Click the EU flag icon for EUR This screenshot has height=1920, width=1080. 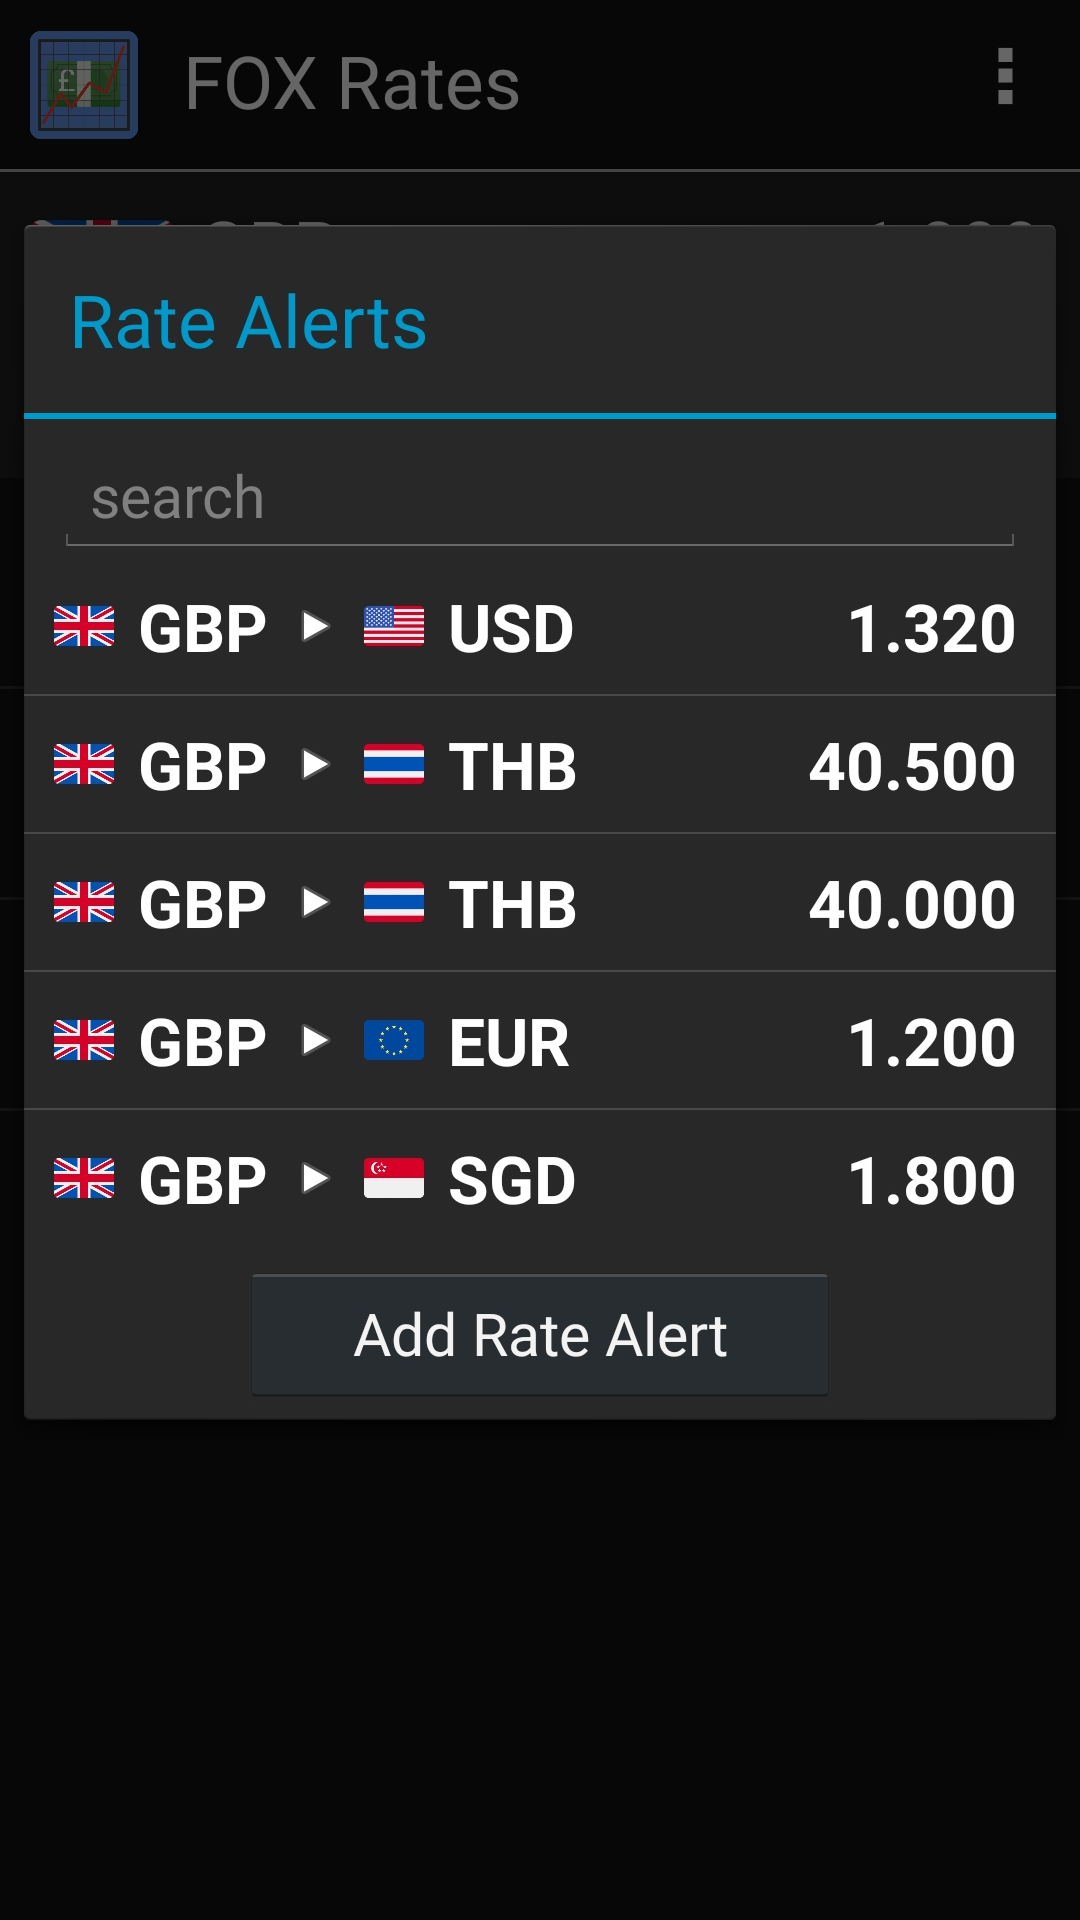pos(394,1041)
